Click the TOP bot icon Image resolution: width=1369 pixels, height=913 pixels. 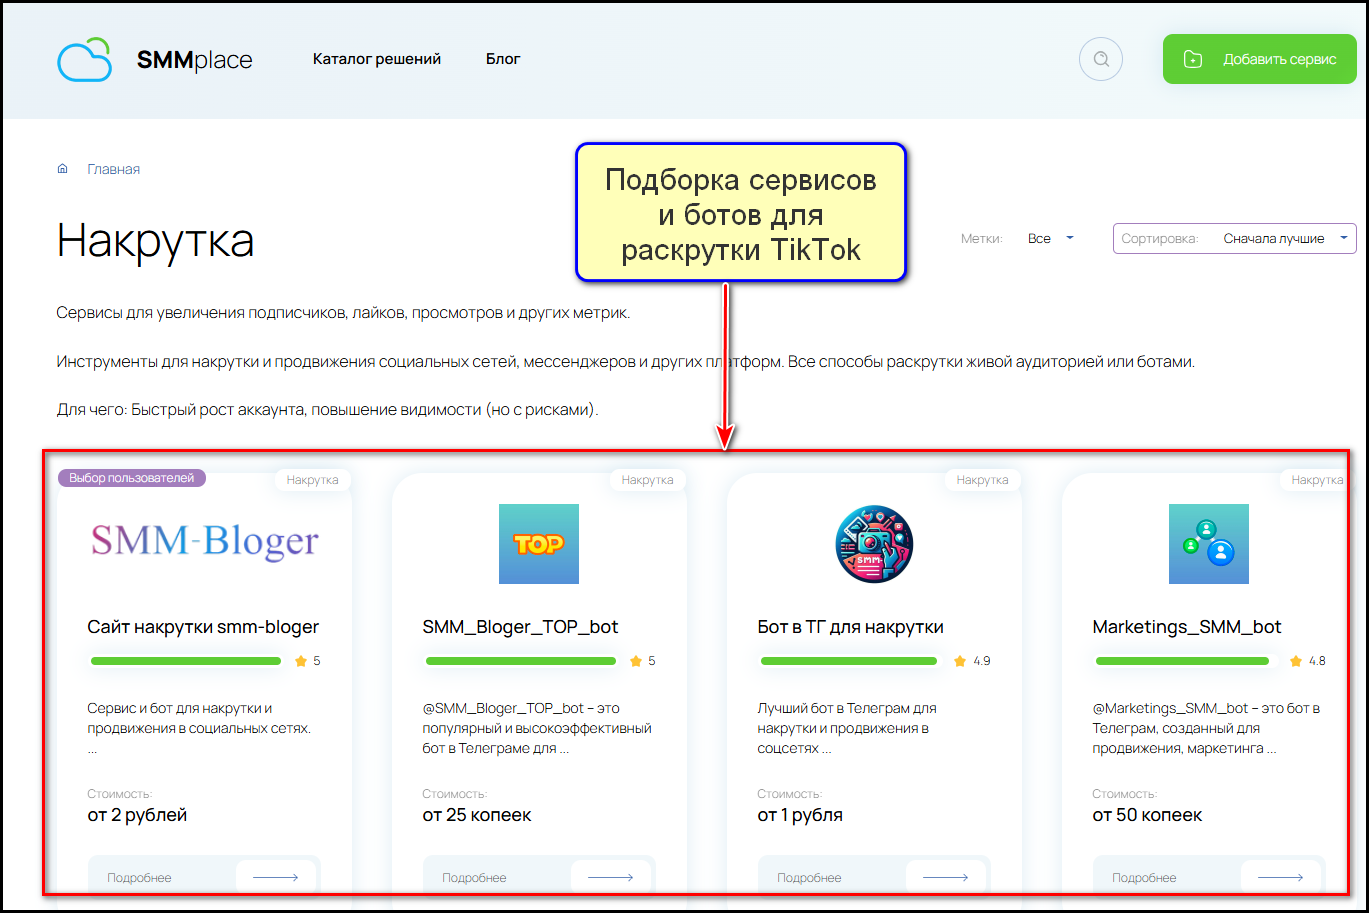pos(538,543)
